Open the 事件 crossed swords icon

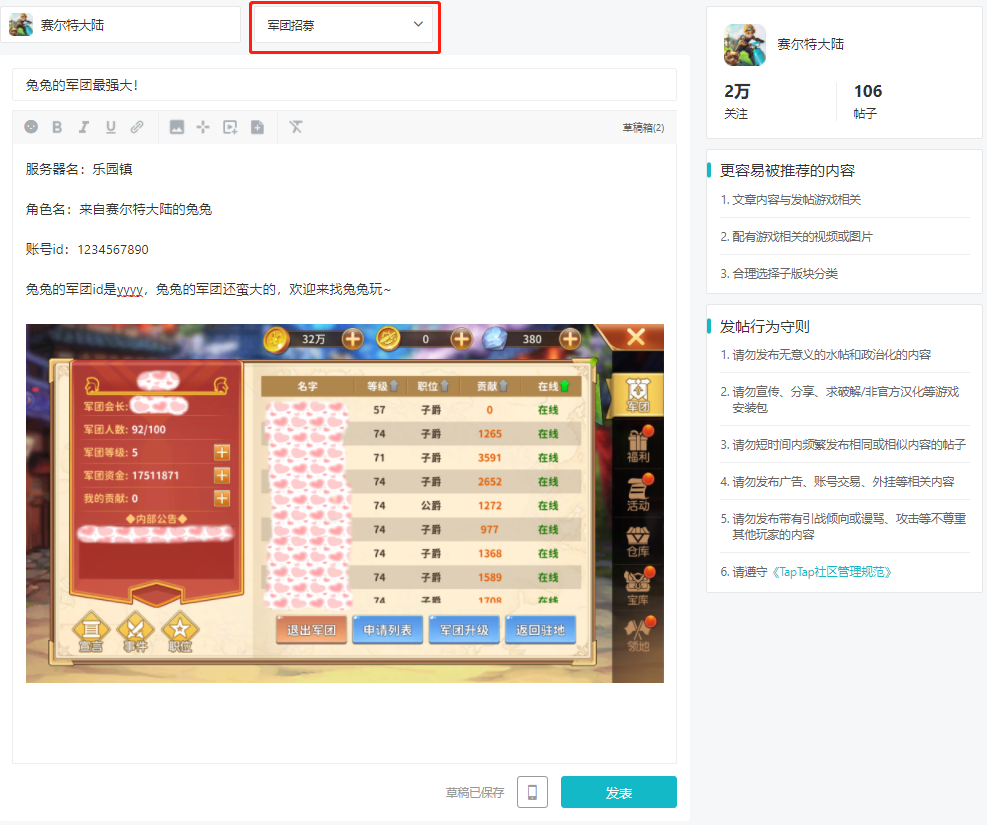click(x=136, y=631)
